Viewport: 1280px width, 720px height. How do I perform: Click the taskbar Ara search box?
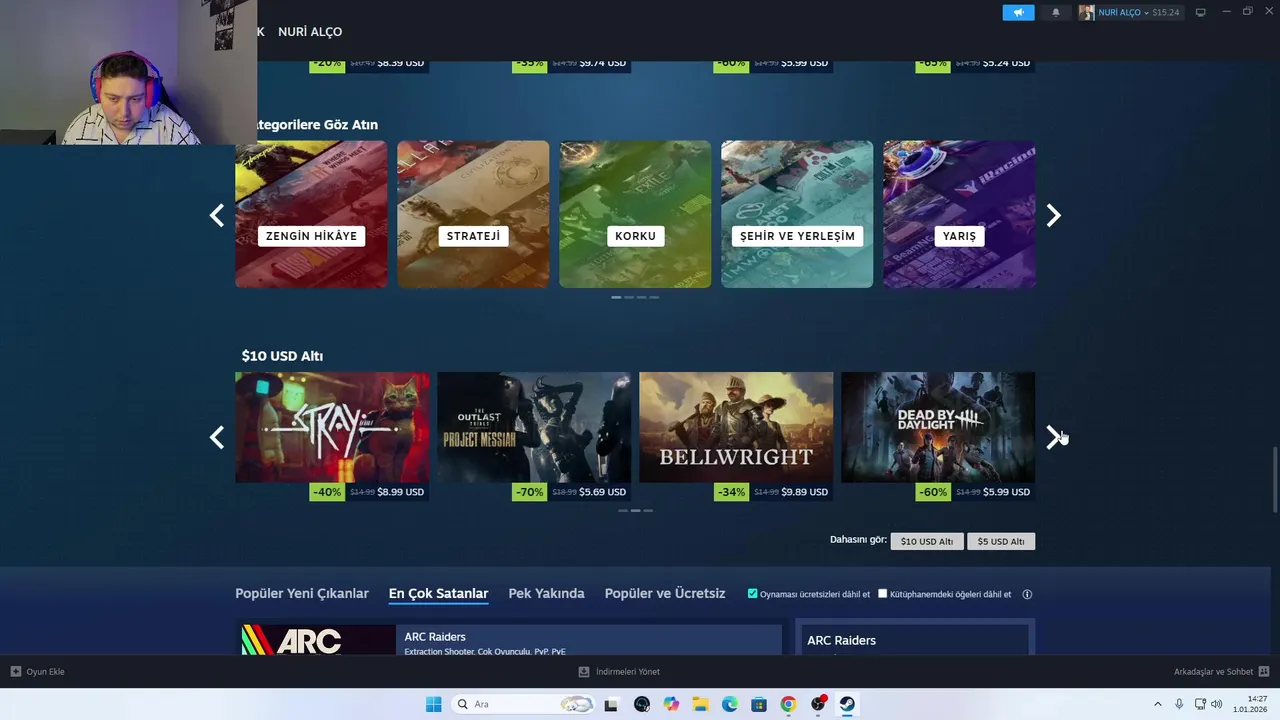(524, 704)
